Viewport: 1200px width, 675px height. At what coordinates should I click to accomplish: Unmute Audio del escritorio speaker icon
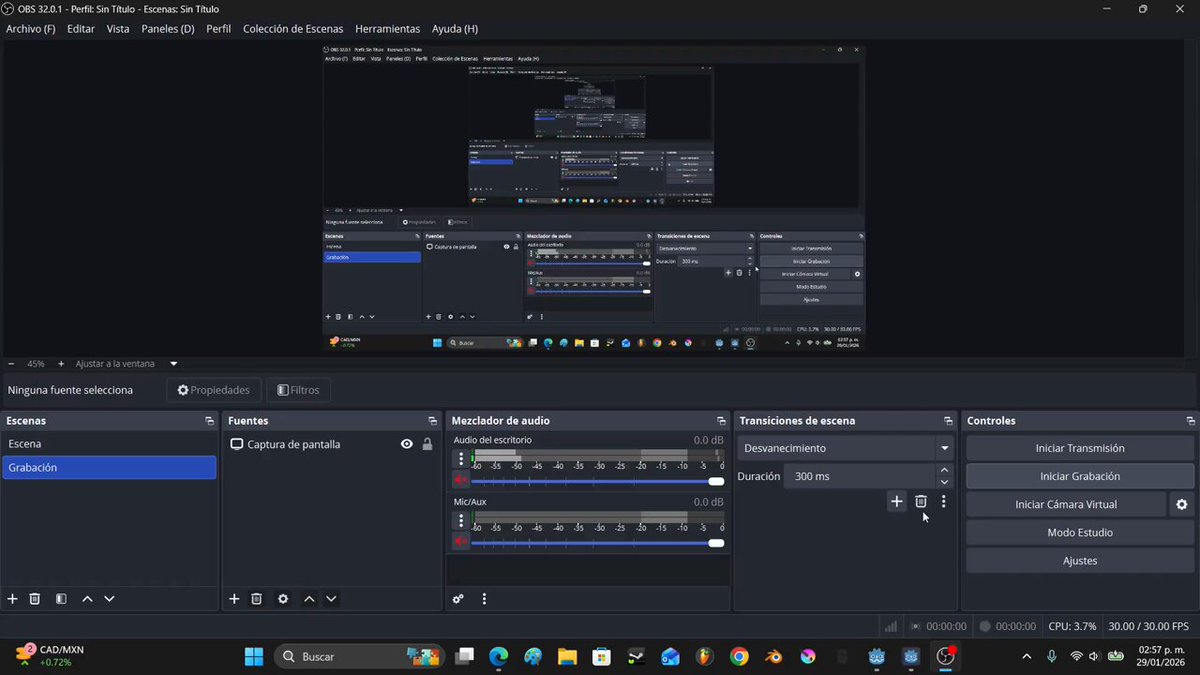[461, 481]
